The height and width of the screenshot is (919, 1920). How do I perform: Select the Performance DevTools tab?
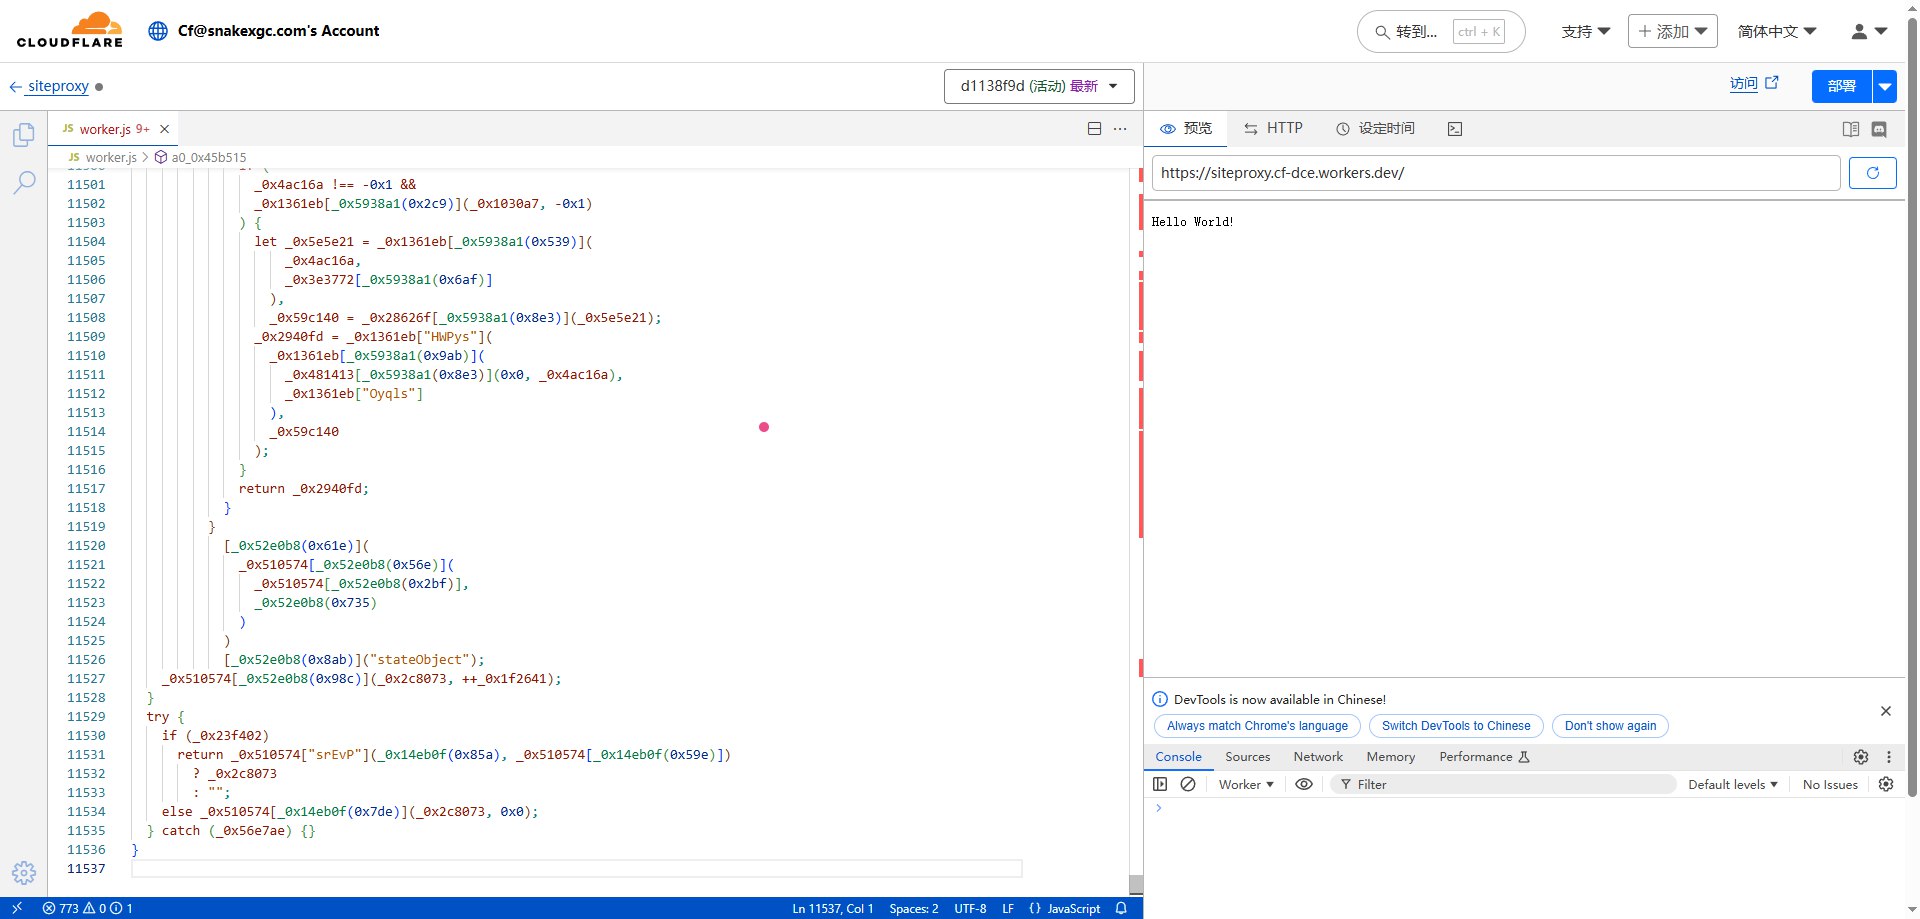[1484, 757]
